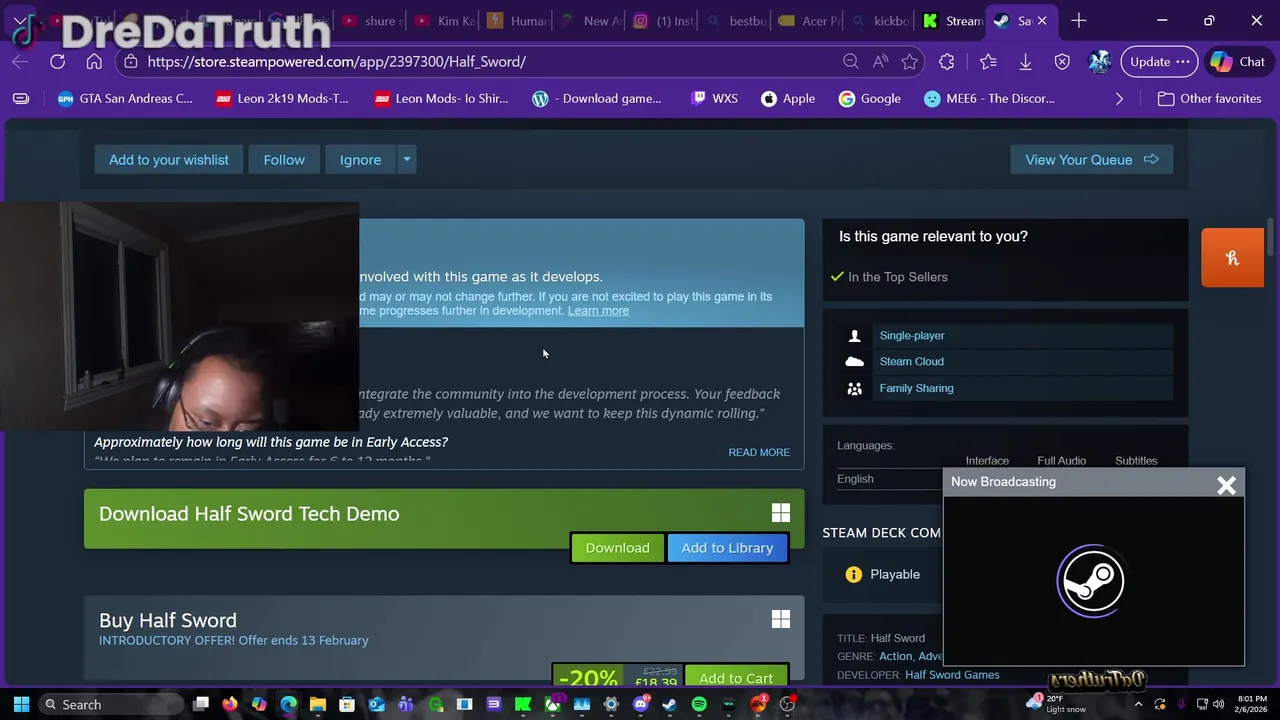Click the Steam logo in the broadcast overlay

click(1092, 580)
